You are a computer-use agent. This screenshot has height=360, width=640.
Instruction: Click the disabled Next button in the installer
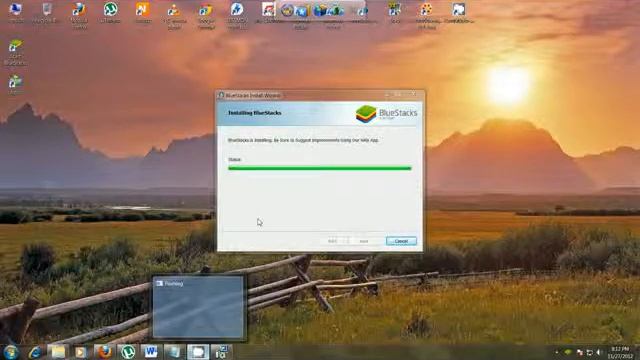364,241
